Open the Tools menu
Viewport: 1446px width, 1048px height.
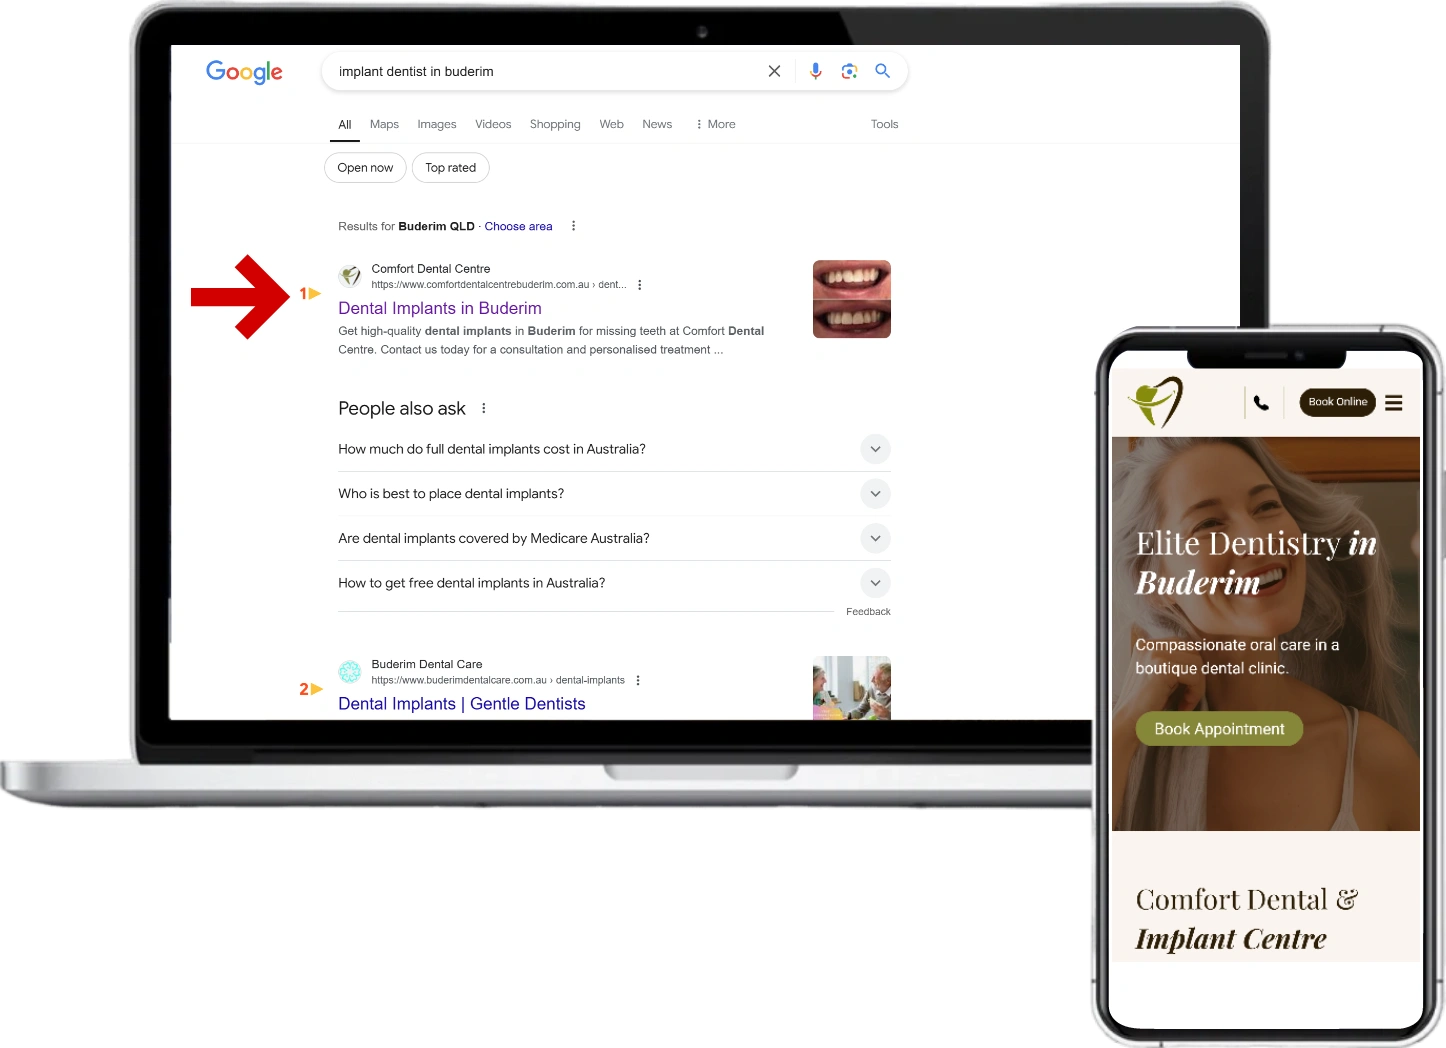coord(884,124)
